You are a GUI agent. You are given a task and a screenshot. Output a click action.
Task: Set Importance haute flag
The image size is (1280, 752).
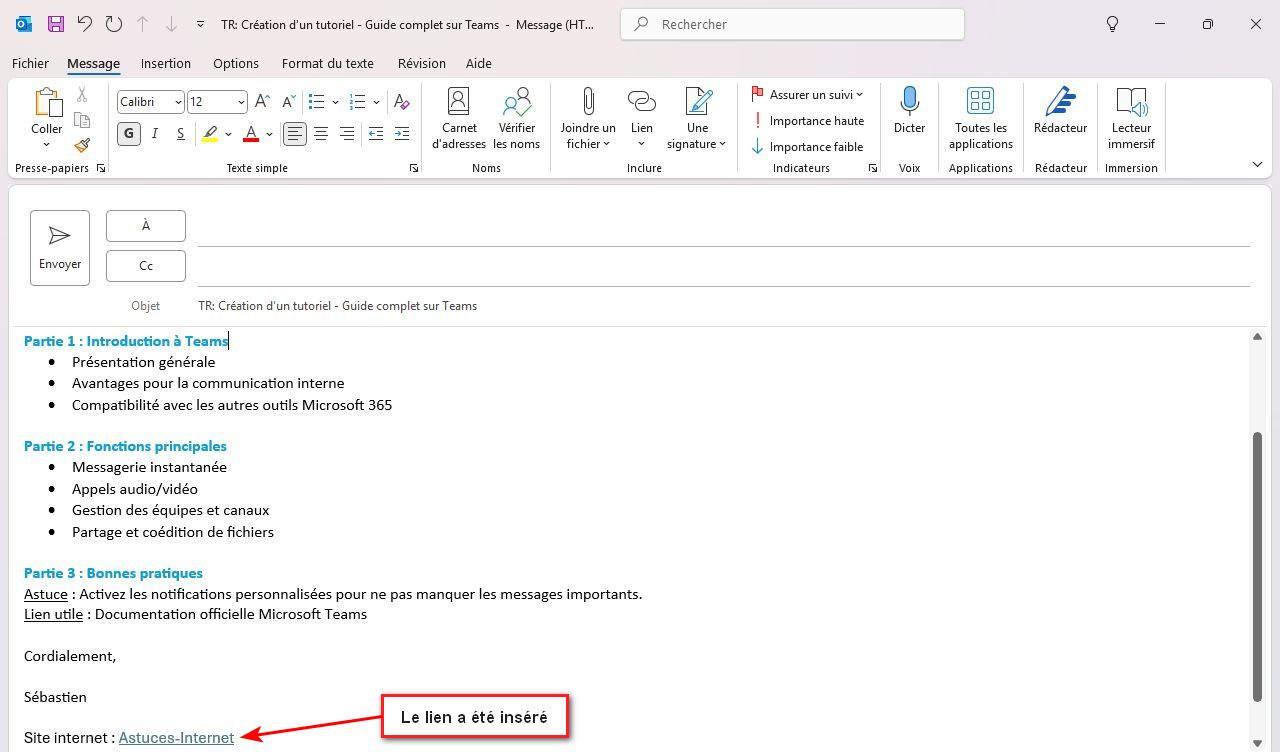[x=808, y=121]
